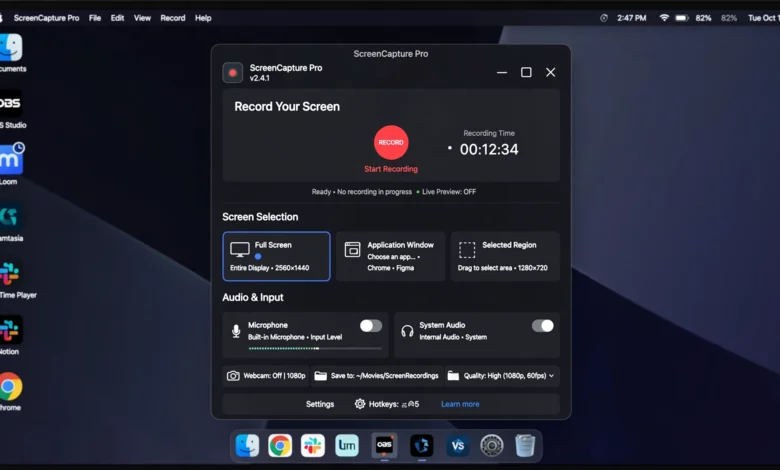Click the Time Player desktop icon

(10, 273)
